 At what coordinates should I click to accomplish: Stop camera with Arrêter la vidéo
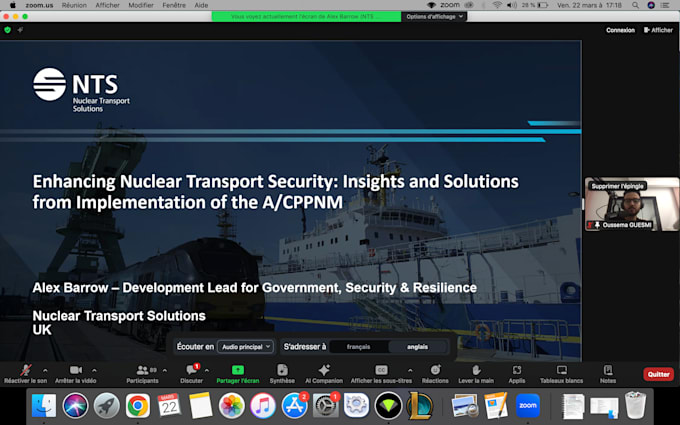[x=75, y=374]
